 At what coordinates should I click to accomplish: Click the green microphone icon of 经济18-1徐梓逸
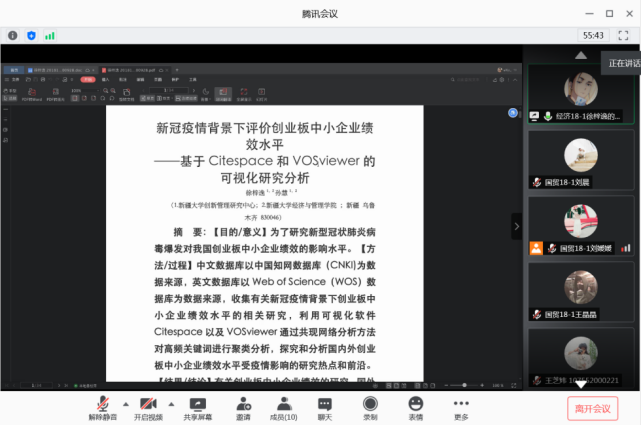[548, 116]
